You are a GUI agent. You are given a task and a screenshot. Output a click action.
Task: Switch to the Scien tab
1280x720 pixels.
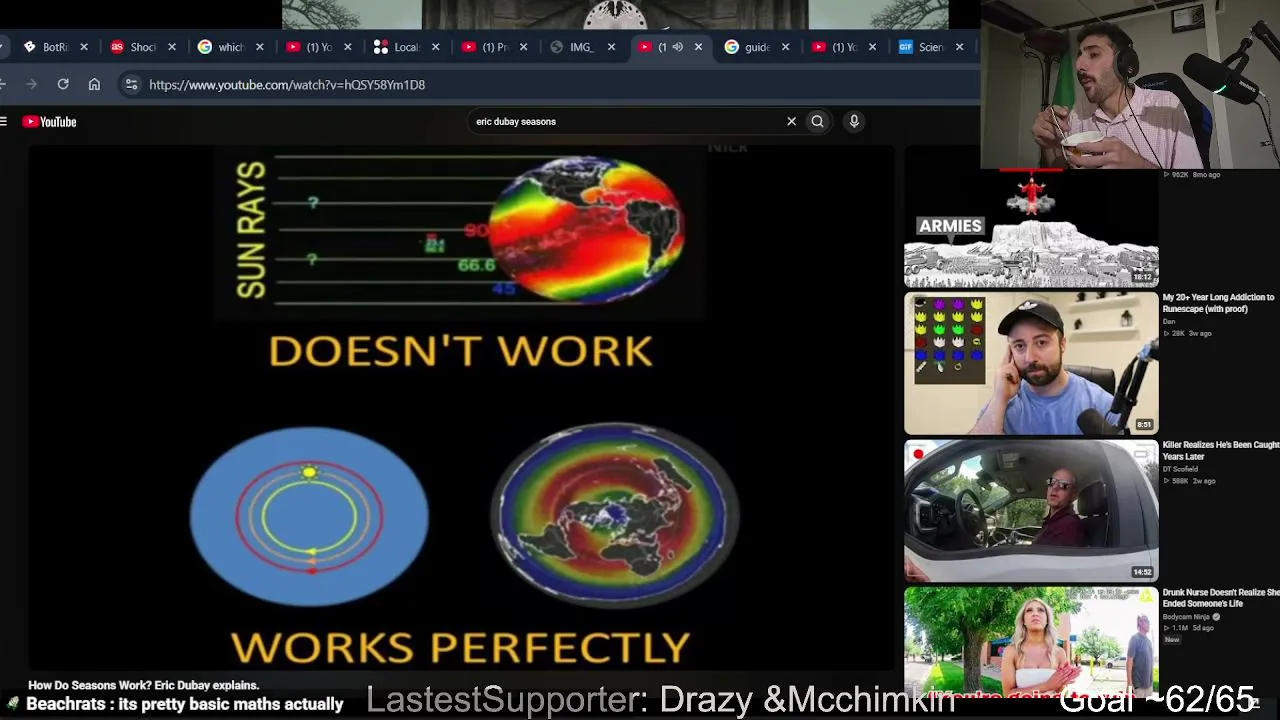pos(930,47)
